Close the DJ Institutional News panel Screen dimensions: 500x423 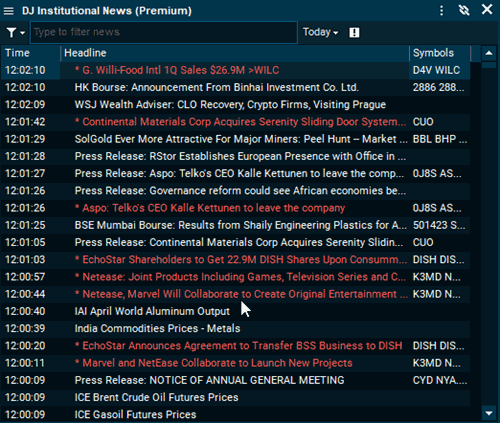(487, 10)
